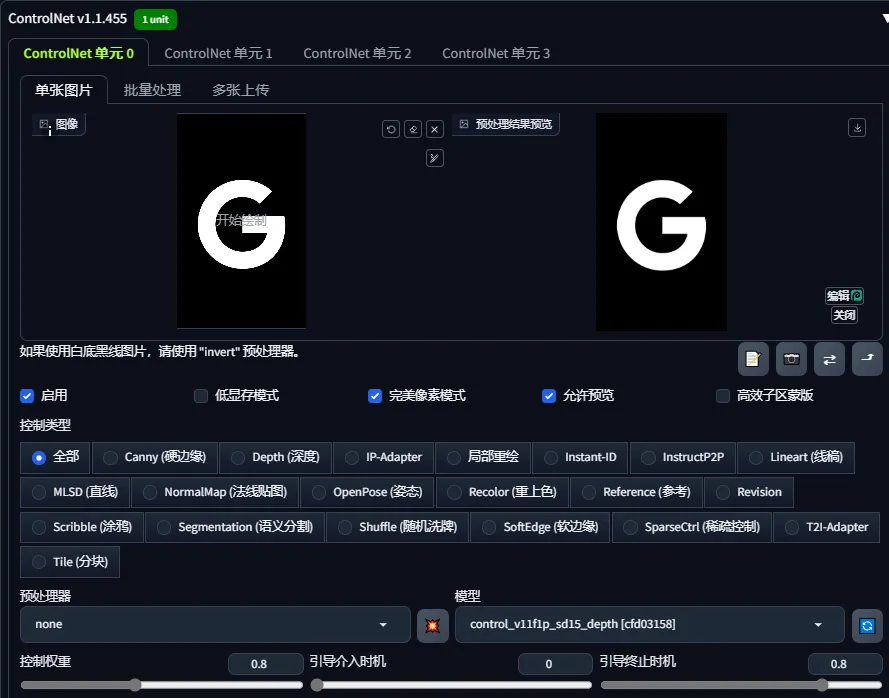Image resolution: width=889 pixels, height=698 pixels.
Task: Choose the IP-Adapter control type
Action: click(384, 458)
